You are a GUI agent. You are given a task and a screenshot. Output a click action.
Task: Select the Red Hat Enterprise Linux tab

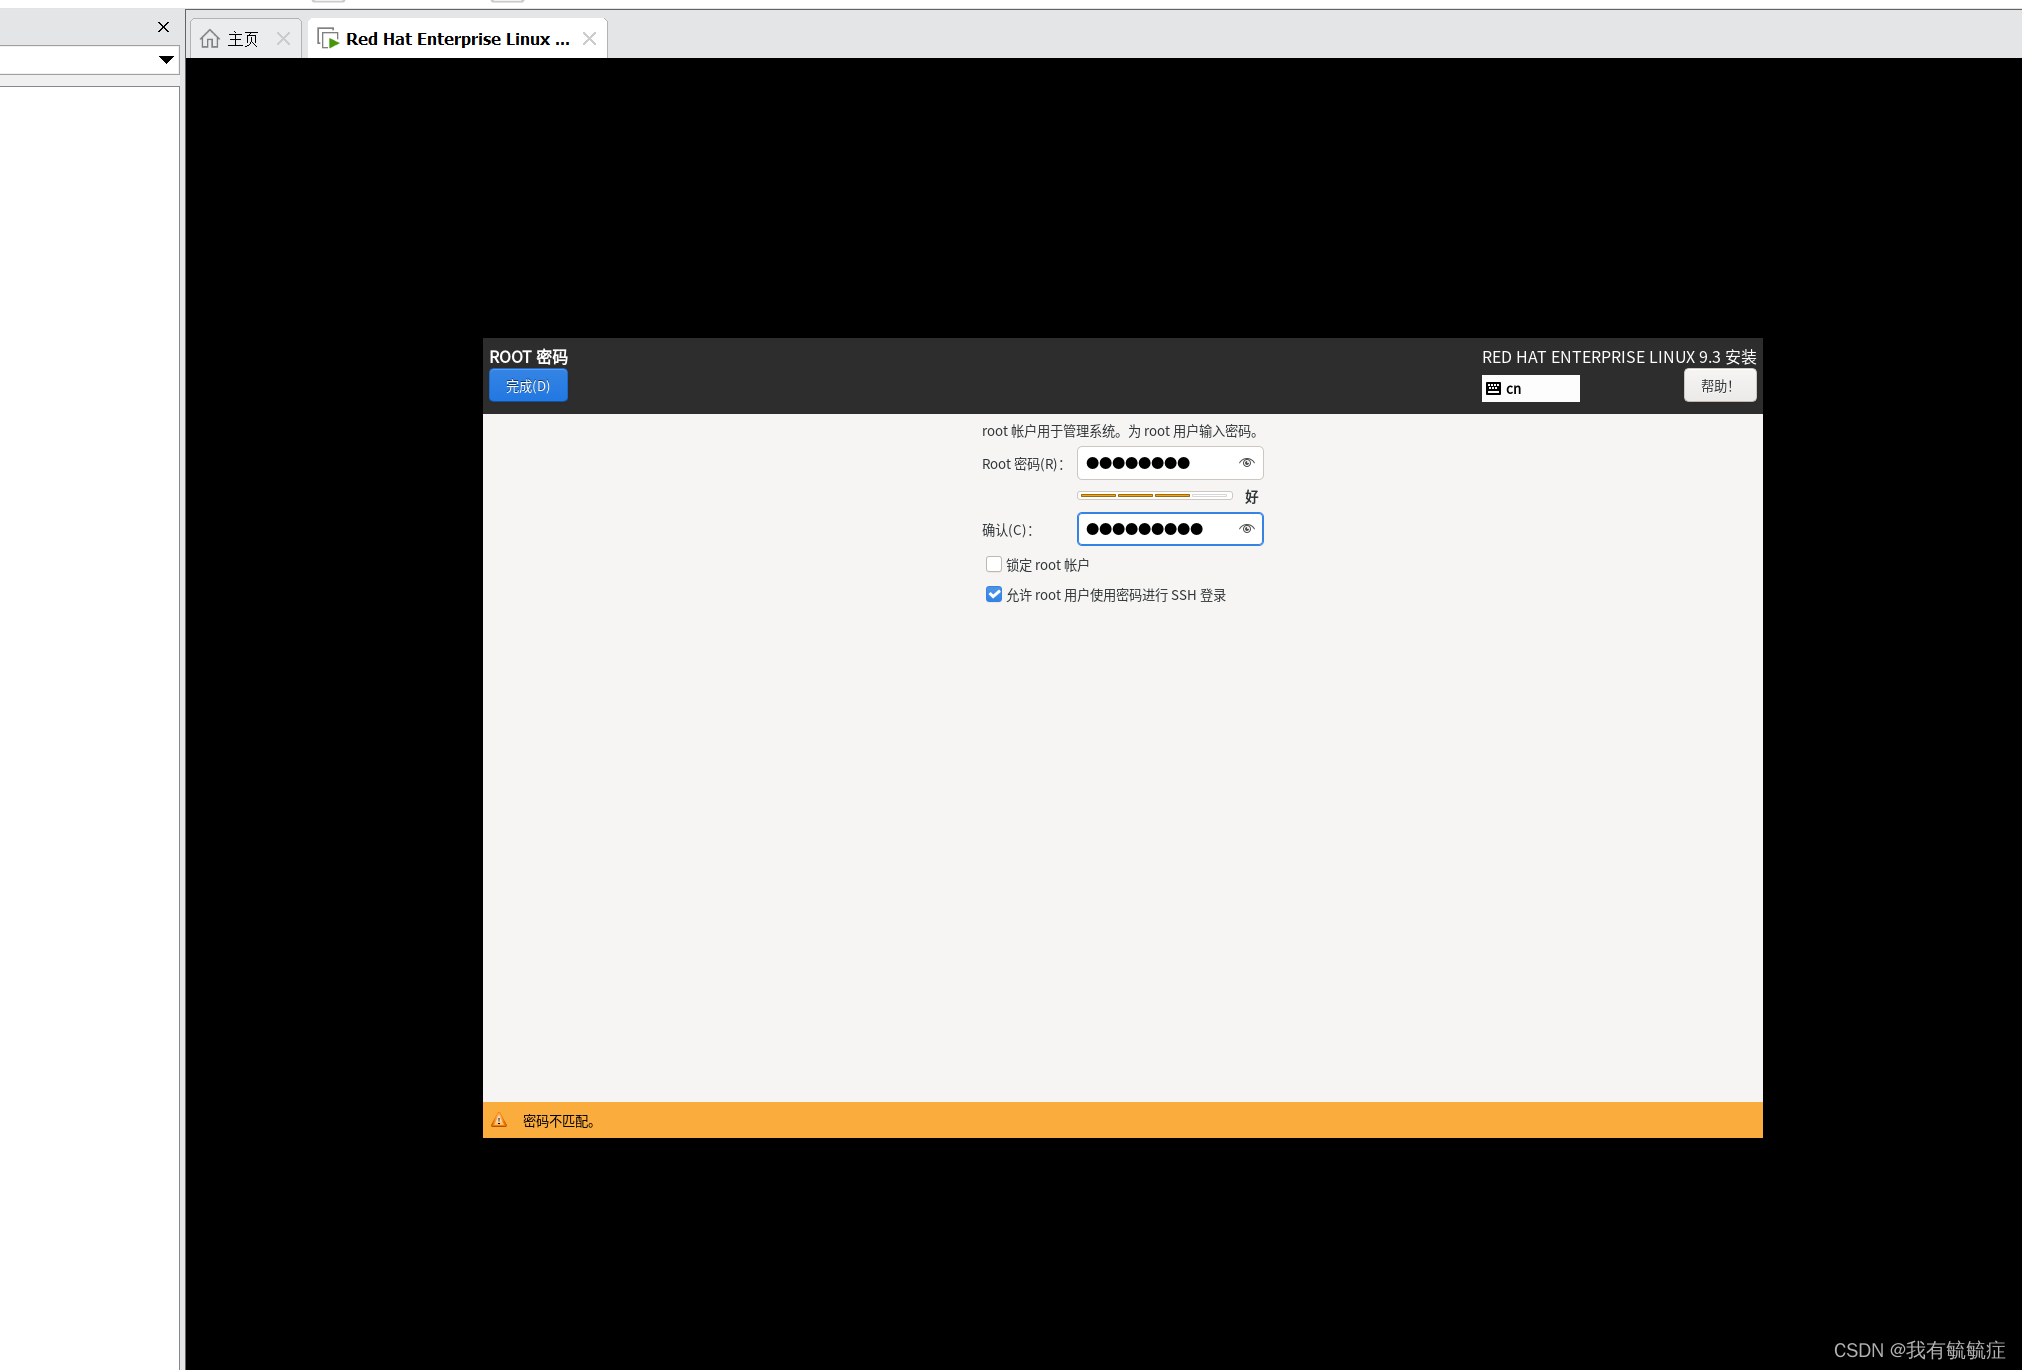457,39
